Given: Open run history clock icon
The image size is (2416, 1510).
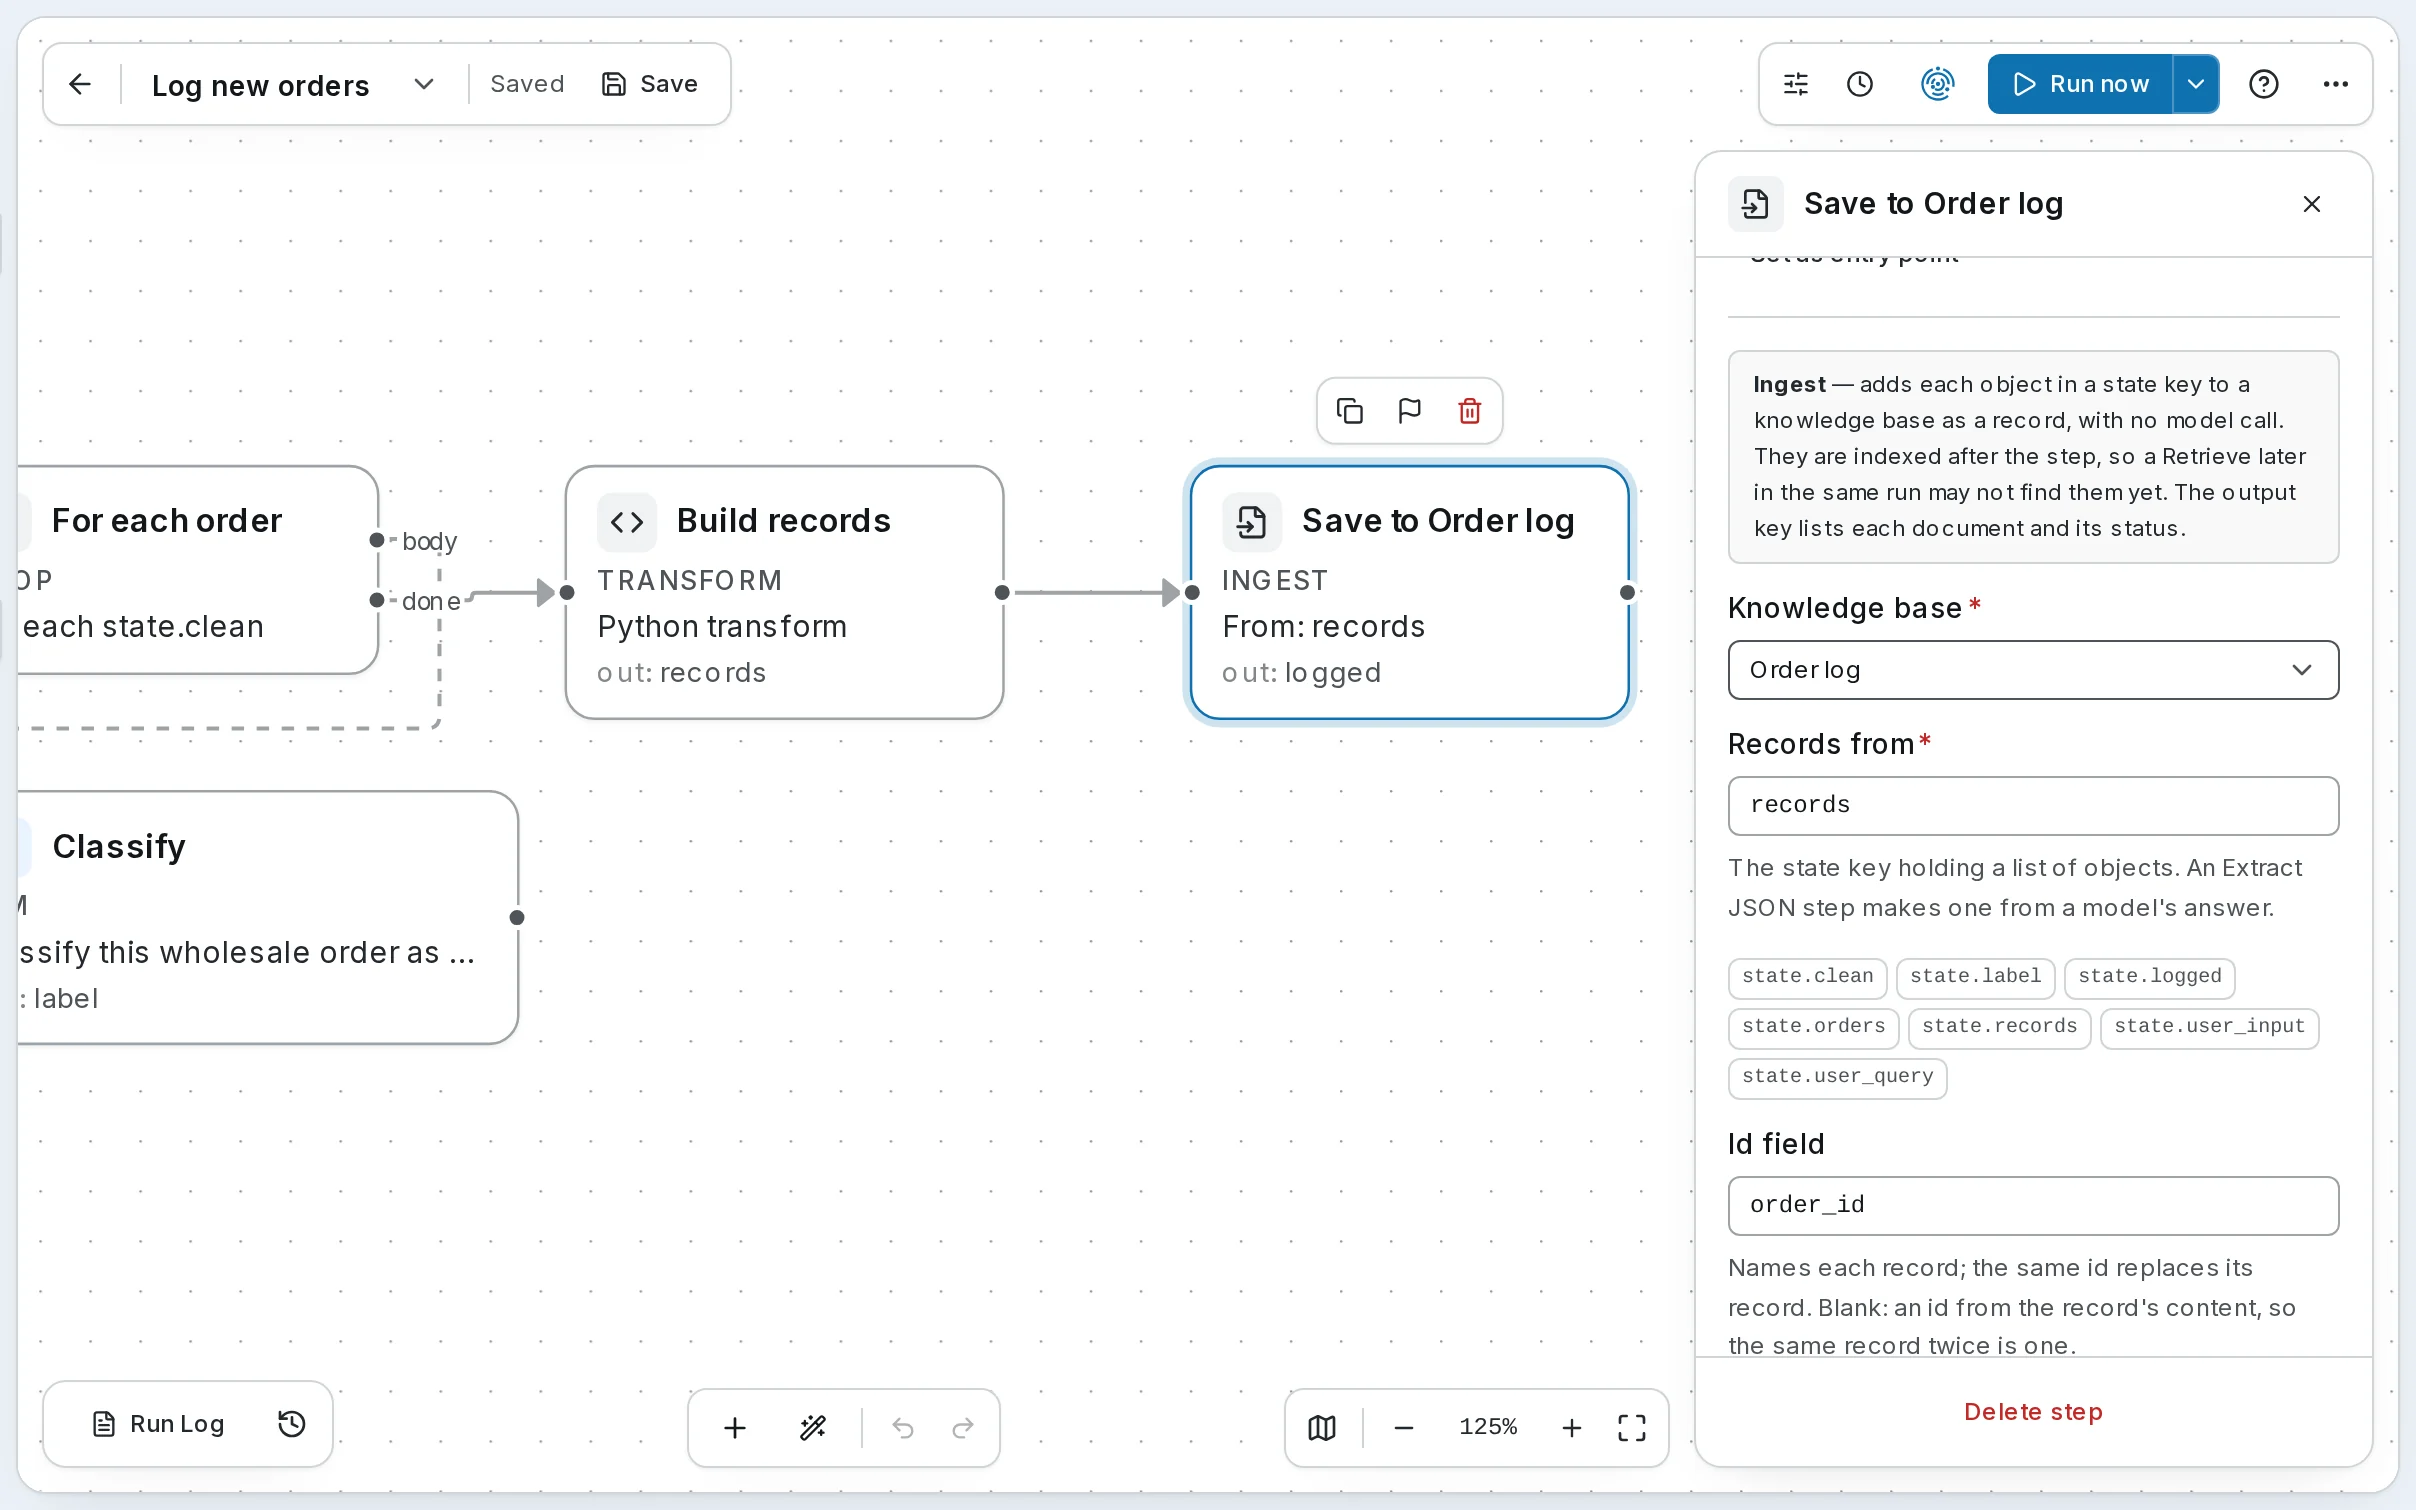Looking at the screenshot, I should coord(292,1424).
